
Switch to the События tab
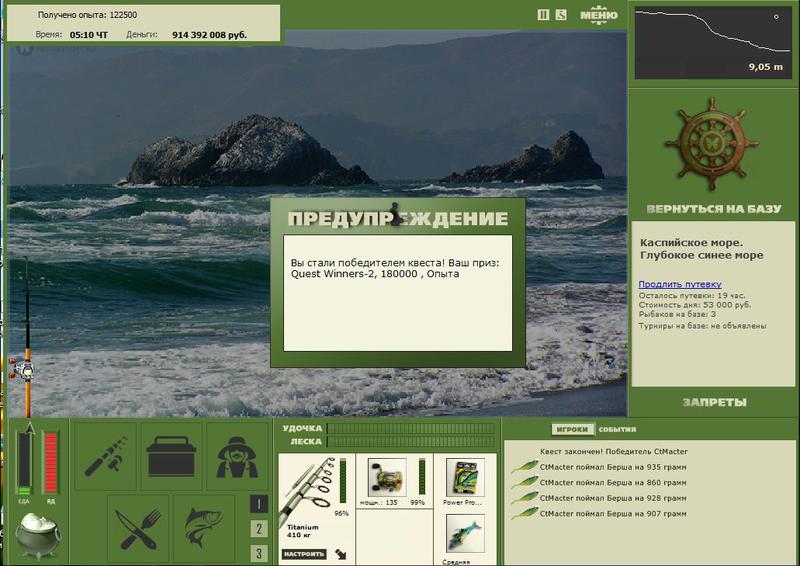click(617, 429)
